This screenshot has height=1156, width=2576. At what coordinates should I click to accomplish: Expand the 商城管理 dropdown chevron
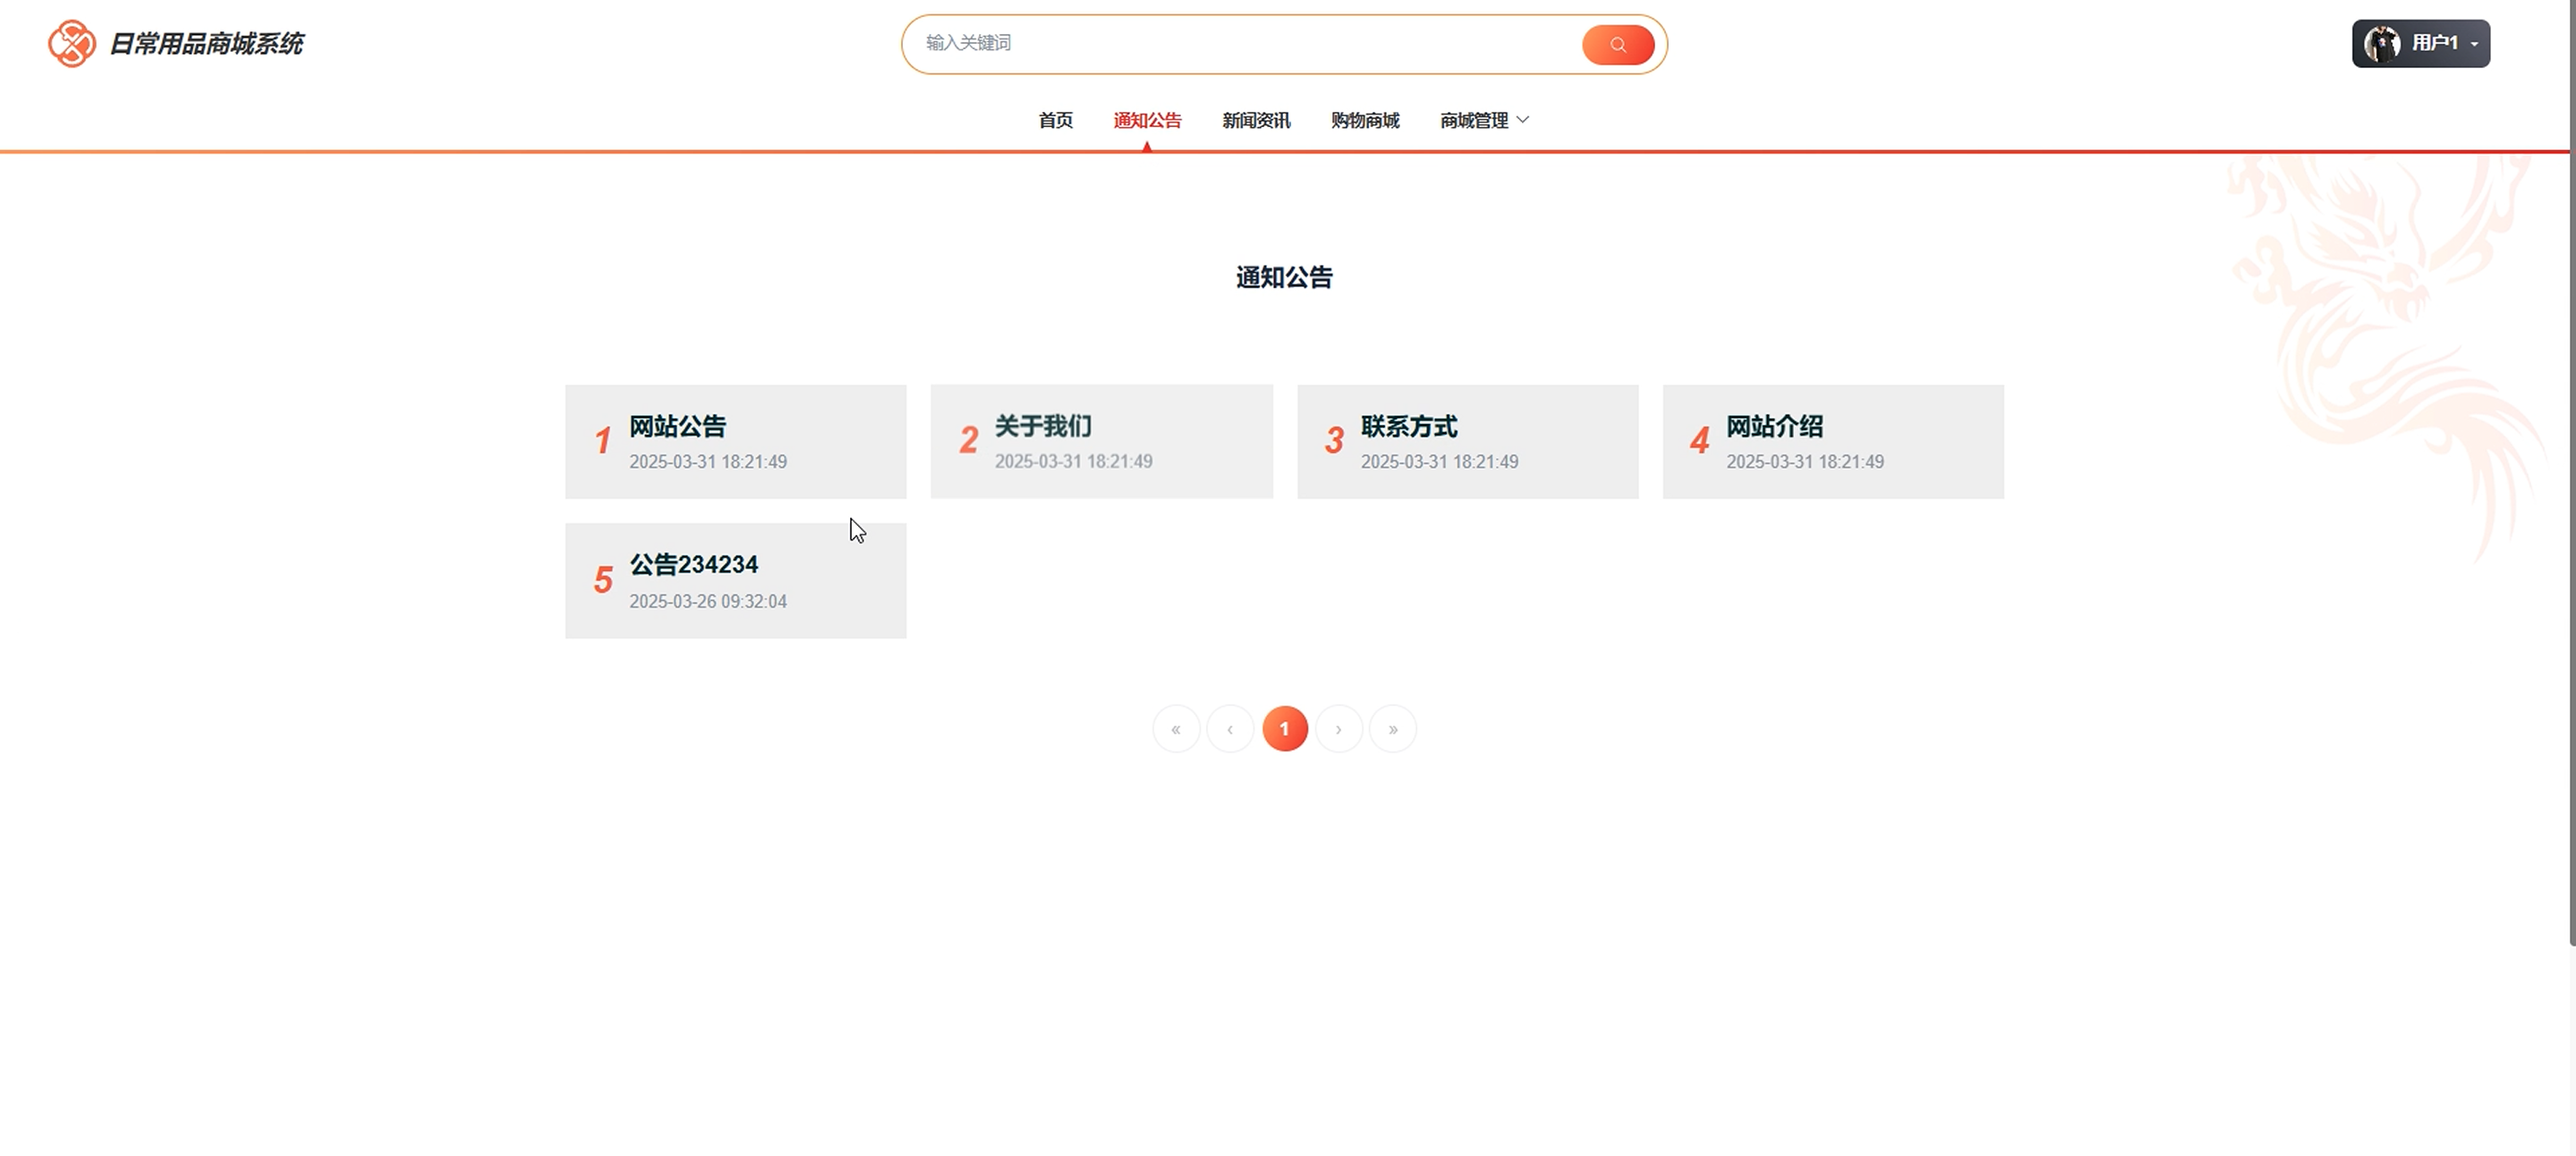tap(1523, 120)
